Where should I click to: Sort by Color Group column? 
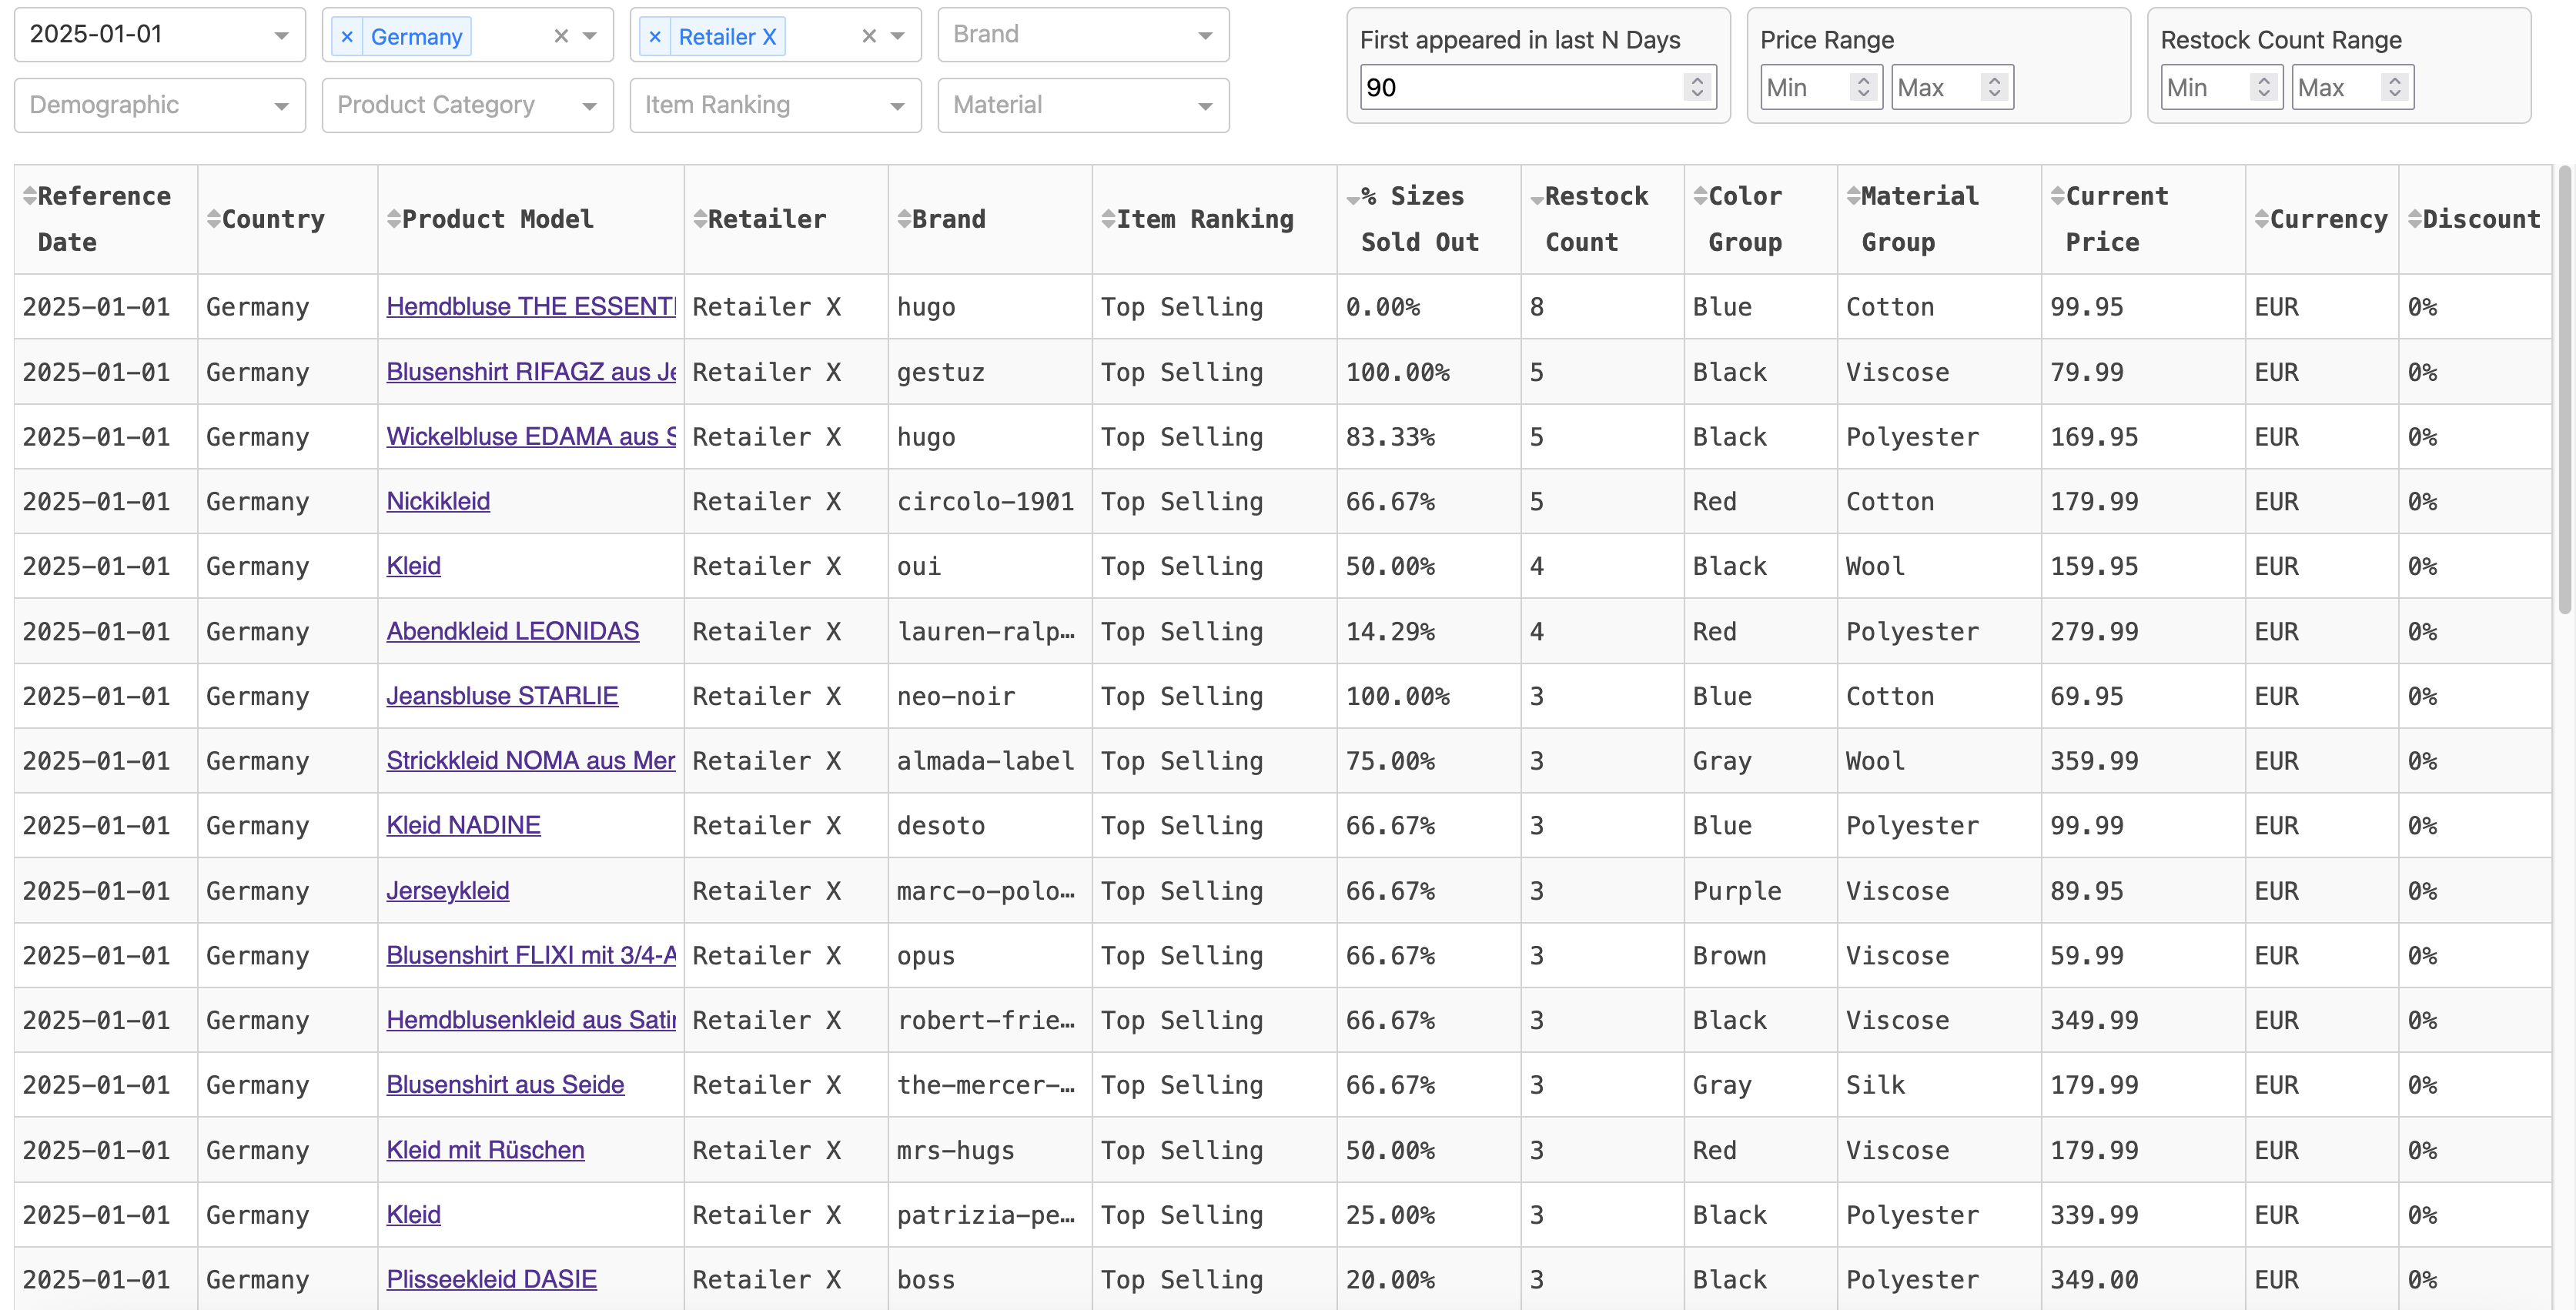pyautogui.click(x=1700, y=196)
